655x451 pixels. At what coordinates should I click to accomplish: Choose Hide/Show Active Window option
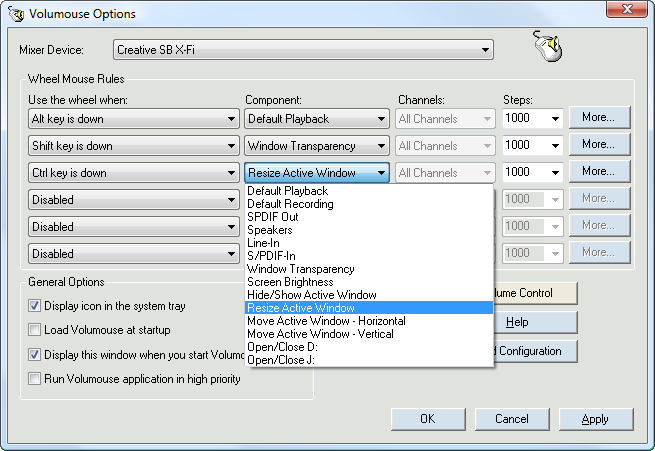[x=311, y=295]
